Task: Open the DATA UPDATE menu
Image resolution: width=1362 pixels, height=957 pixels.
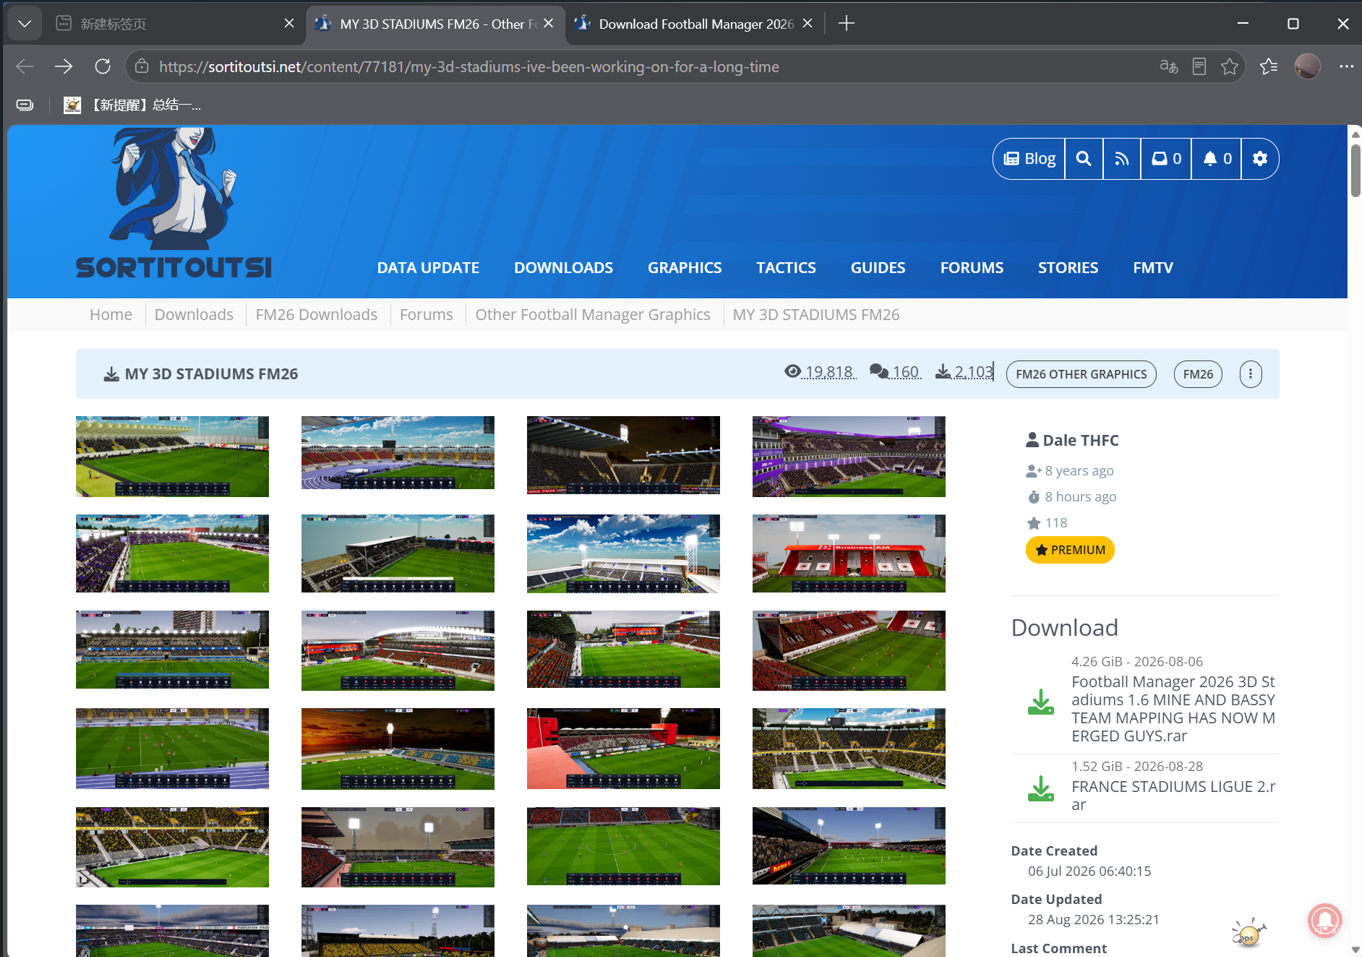Action: (x=428, y=268)
